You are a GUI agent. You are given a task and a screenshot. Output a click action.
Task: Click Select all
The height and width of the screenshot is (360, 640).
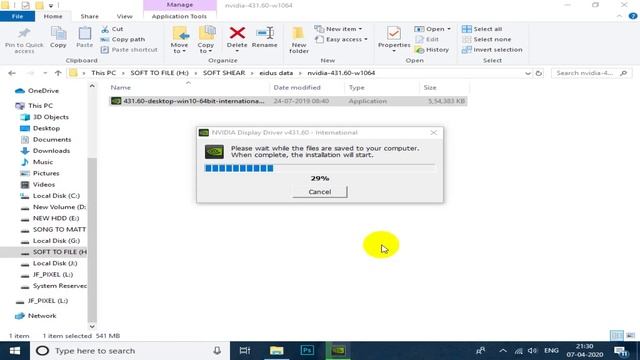click(x=482, y=29)
